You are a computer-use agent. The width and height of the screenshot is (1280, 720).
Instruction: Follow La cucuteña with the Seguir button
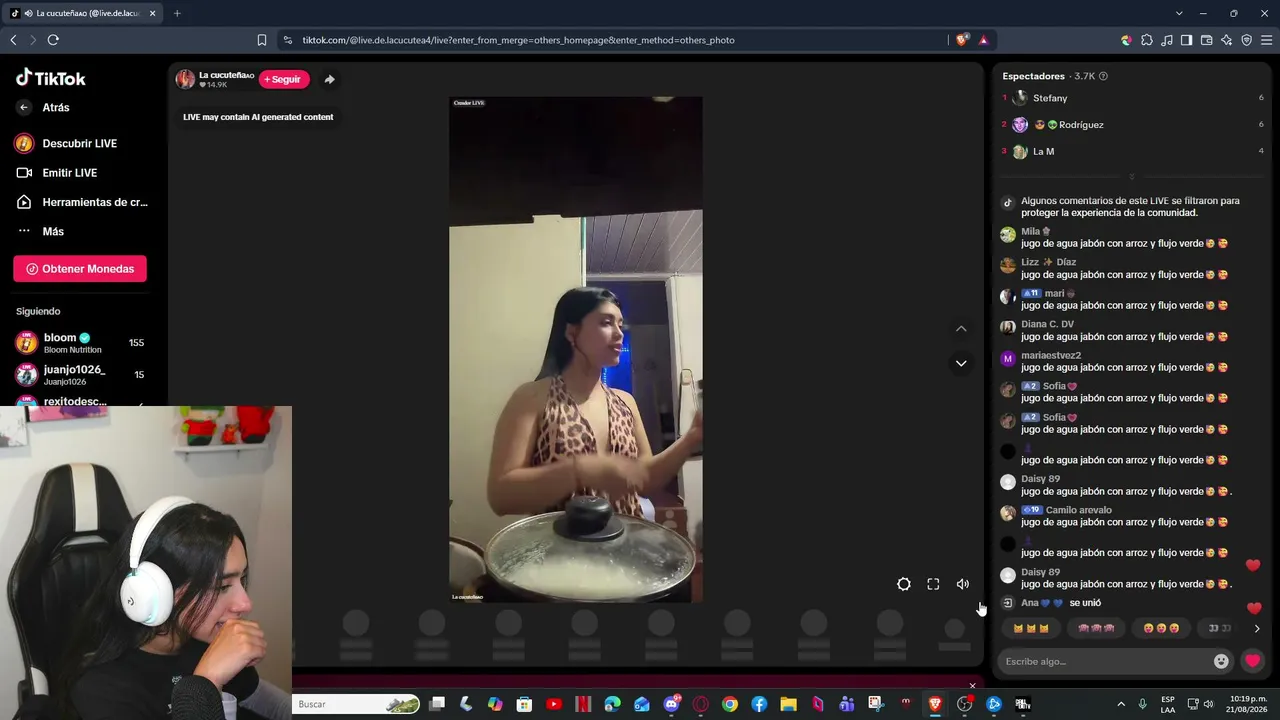pos(284,79)
